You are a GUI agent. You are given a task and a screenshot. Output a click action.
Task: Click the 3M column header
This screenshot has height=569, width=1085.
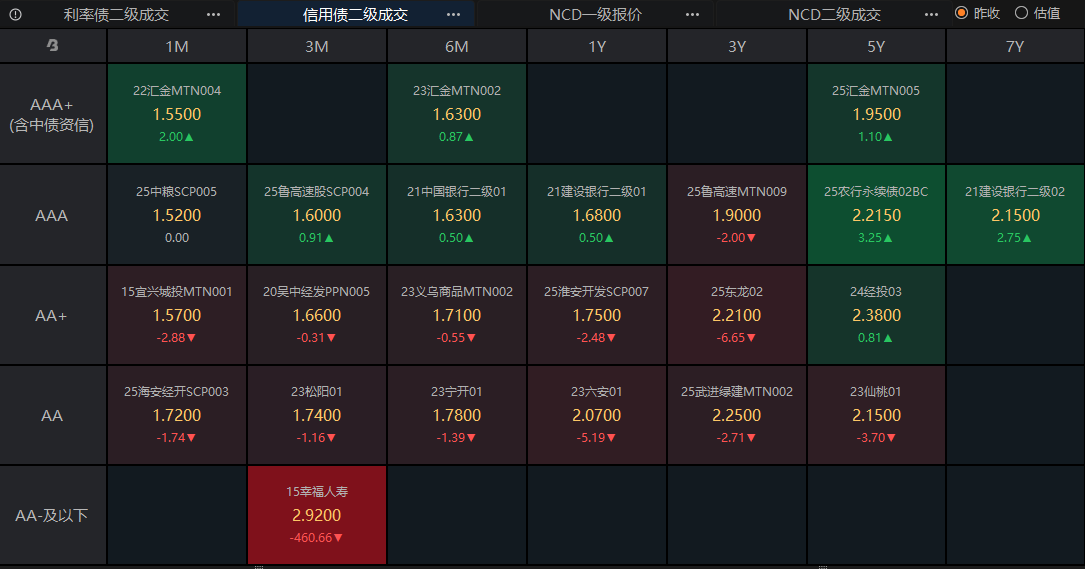point(316,46)
